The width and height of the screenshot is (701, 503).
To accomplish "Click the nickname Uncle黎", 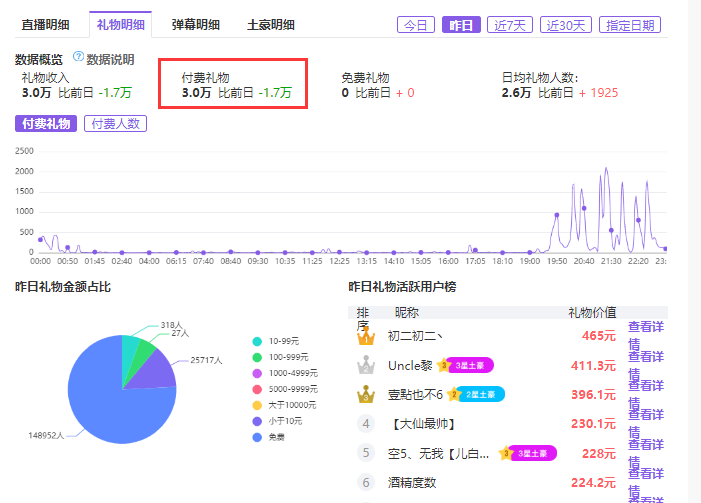I will (410, 366).
